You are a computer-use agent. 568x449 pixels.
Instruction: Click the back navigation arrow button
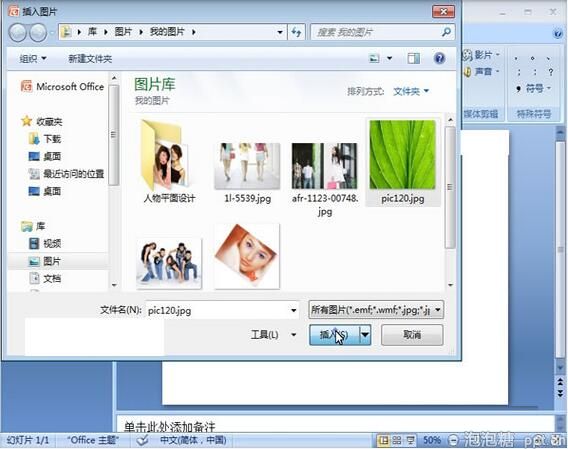point(17,33)
